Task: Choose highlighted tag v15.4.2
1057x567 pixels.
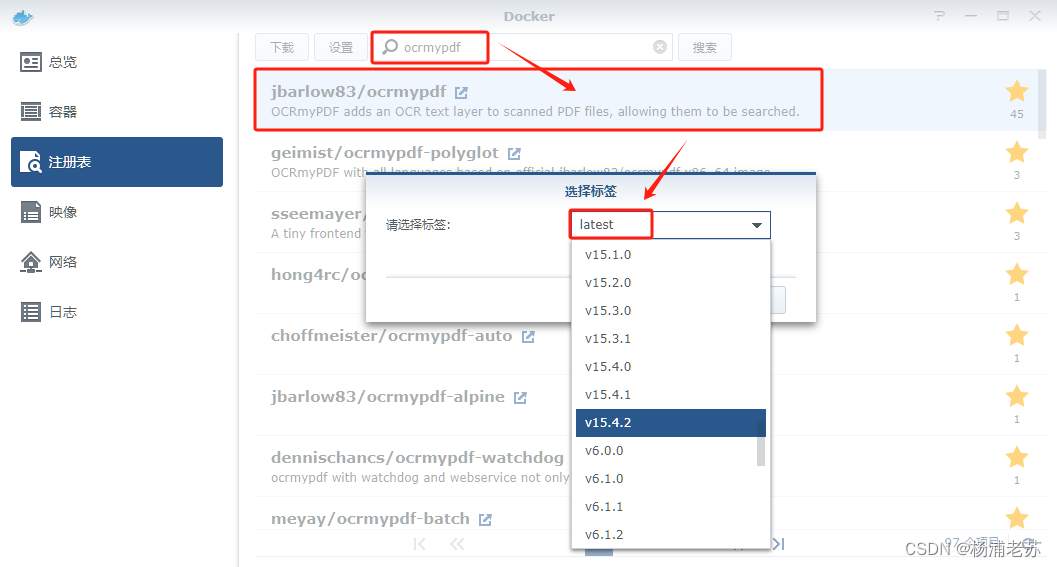Action: click(x=671, y=423)
